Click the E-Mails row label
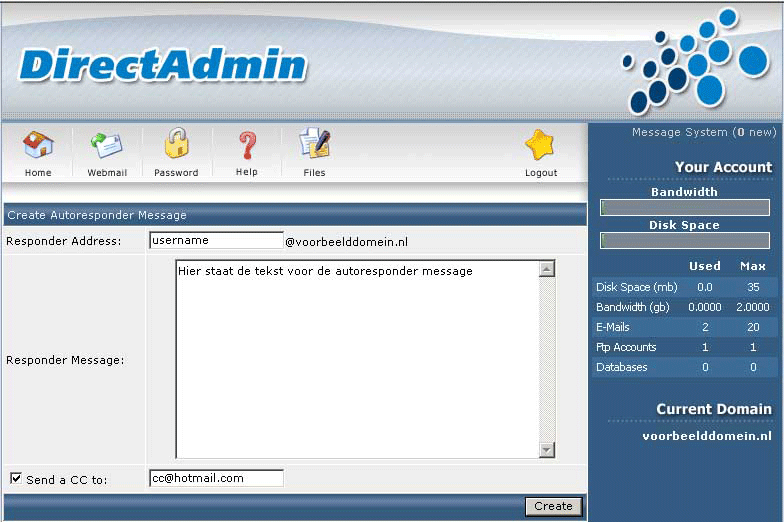Screen dimensions: 784x522 [x=612, y=327]
